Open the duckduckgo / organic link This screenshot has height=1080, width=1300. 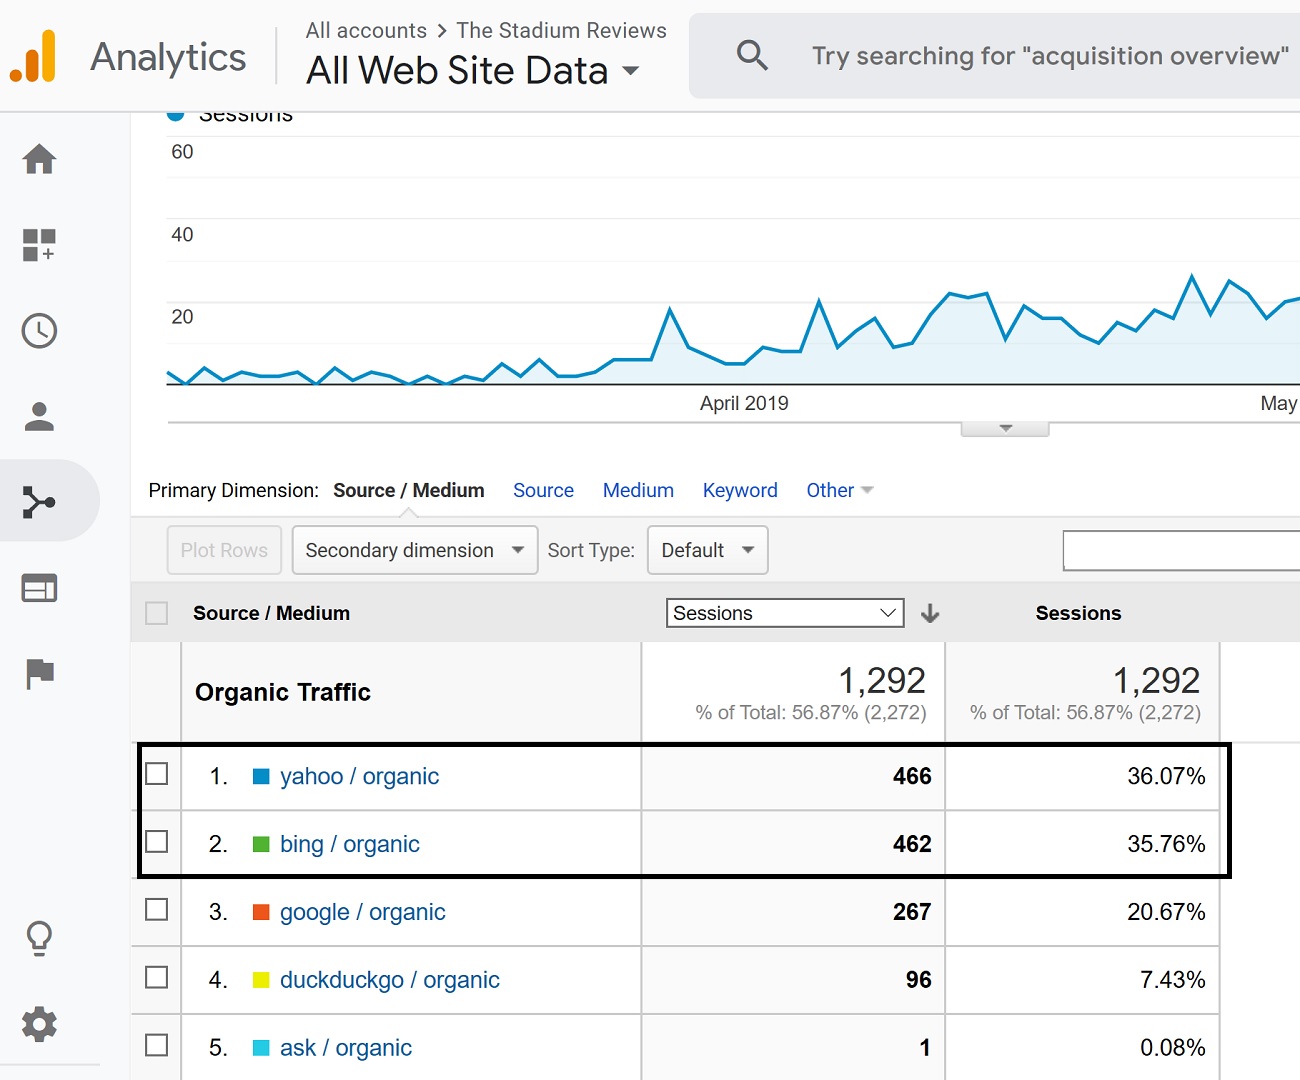tap(390, 980)
